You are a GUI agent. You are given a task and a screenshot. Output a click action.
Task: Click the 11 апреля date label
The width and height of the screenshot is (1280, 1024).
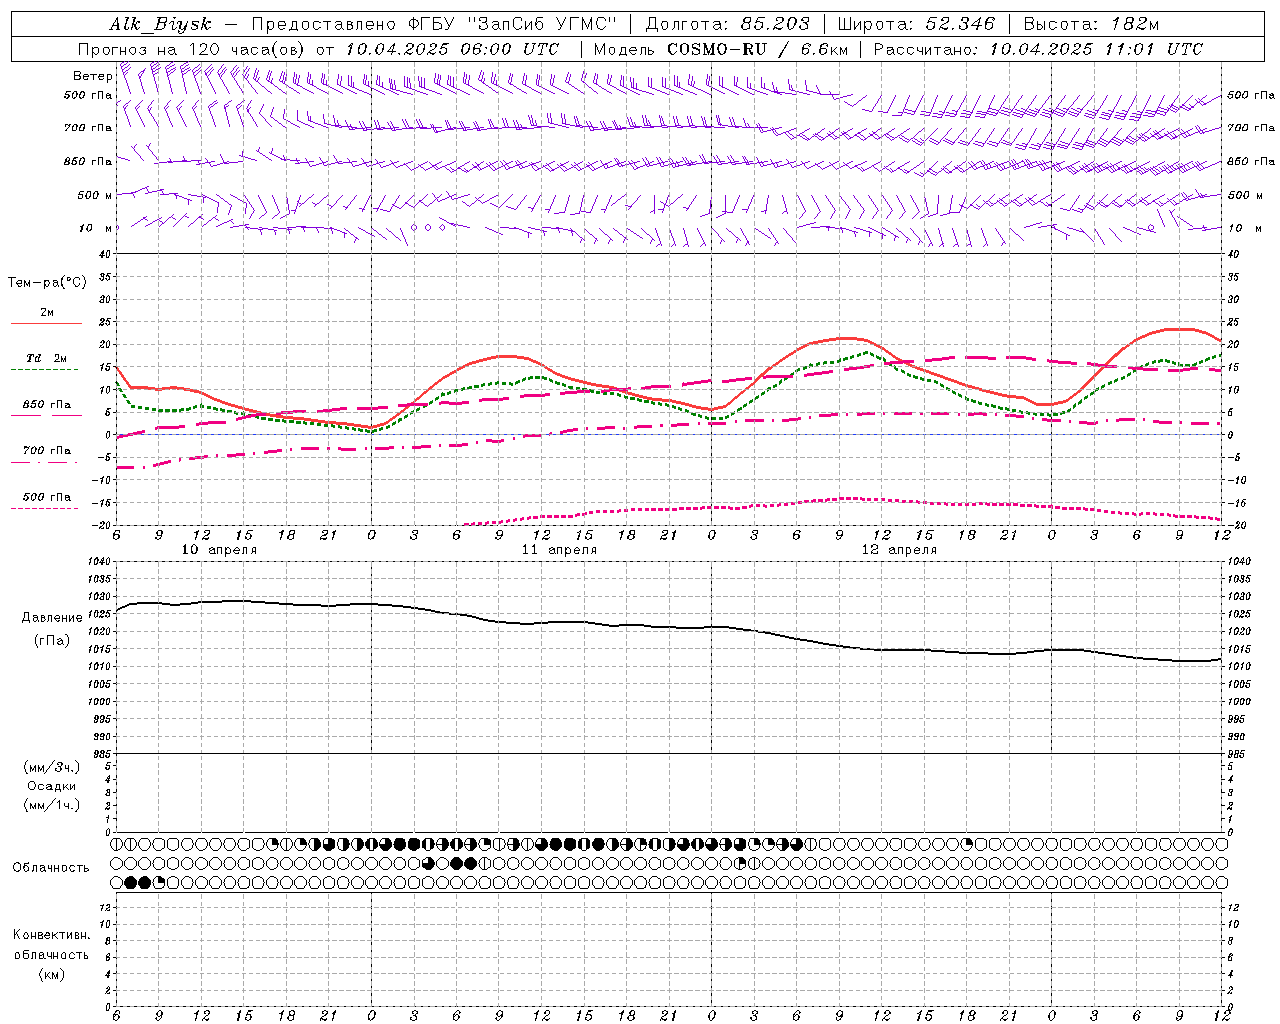(559, 550)
